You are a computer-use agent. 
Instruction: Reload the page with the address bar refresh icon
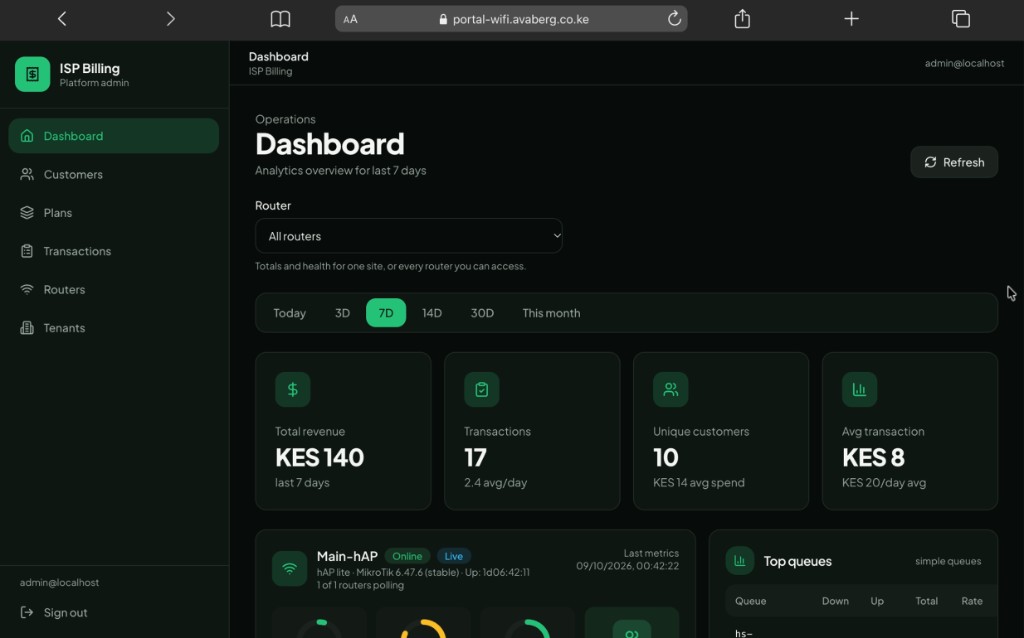click(674, 19)
